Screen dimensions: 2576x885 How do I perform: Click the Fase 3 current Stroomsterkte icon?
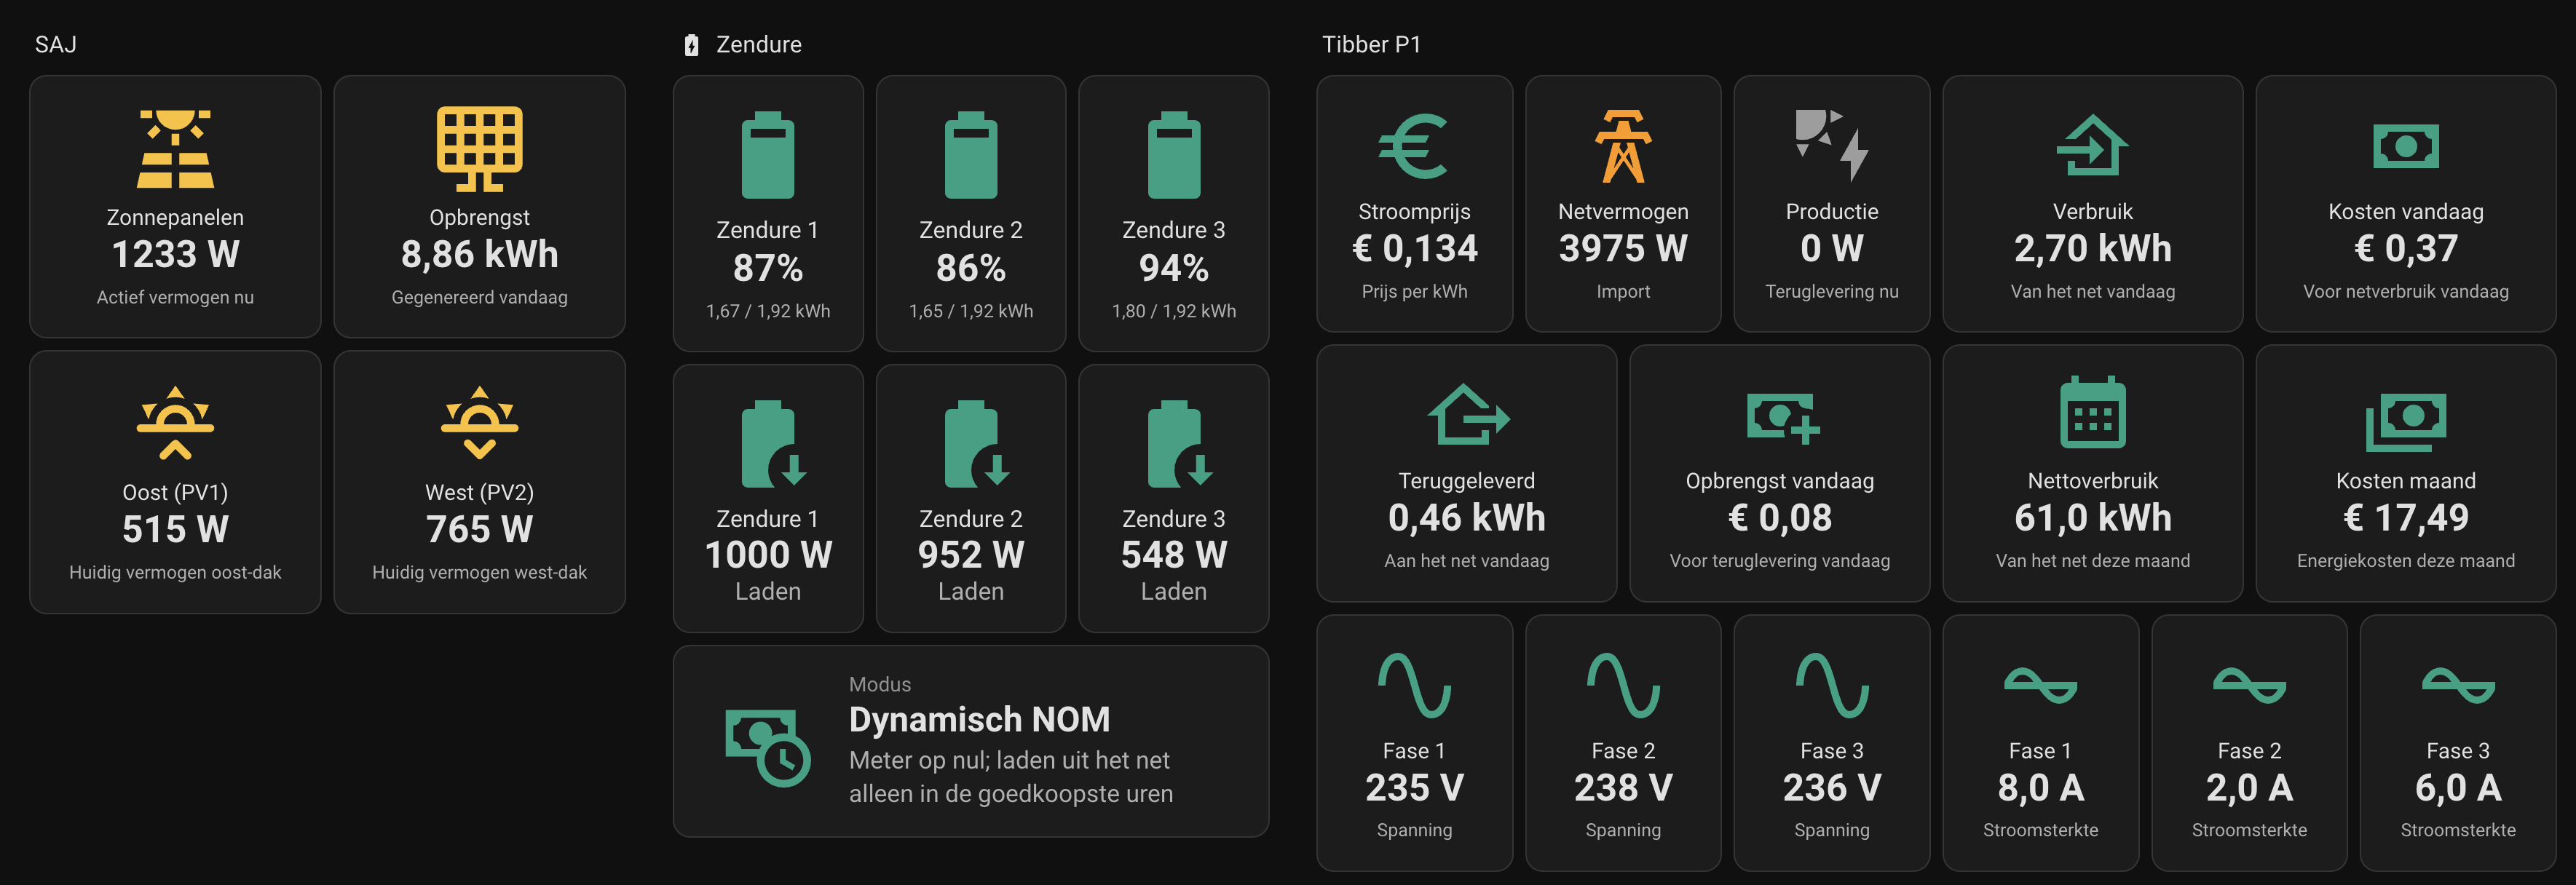tap(2457, 685)
